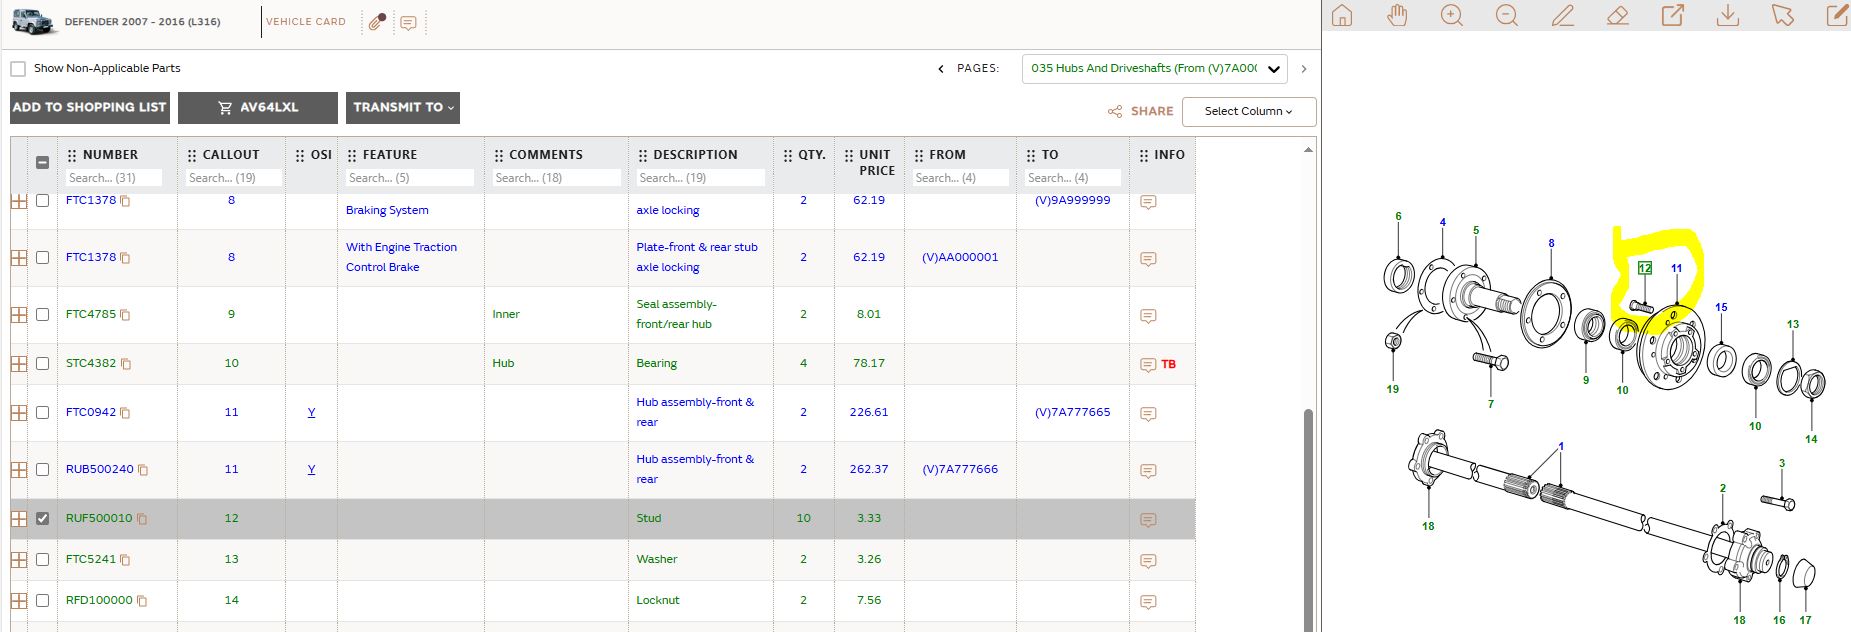Open the Pages dropdown for Hubs And Driveshafts
This screenshot has height=632, width=1851.
click(1154, 68)
